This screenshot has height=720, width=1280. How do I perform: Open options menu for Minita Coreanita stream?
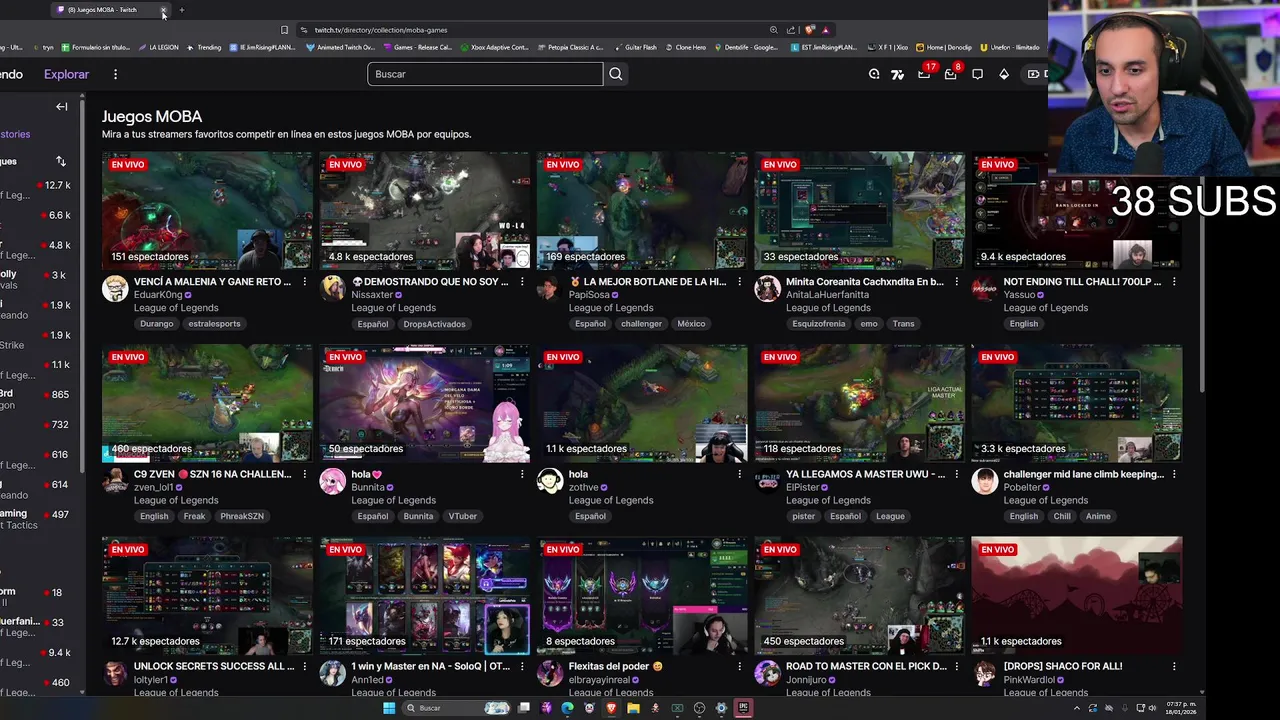(x=957, y=282)
